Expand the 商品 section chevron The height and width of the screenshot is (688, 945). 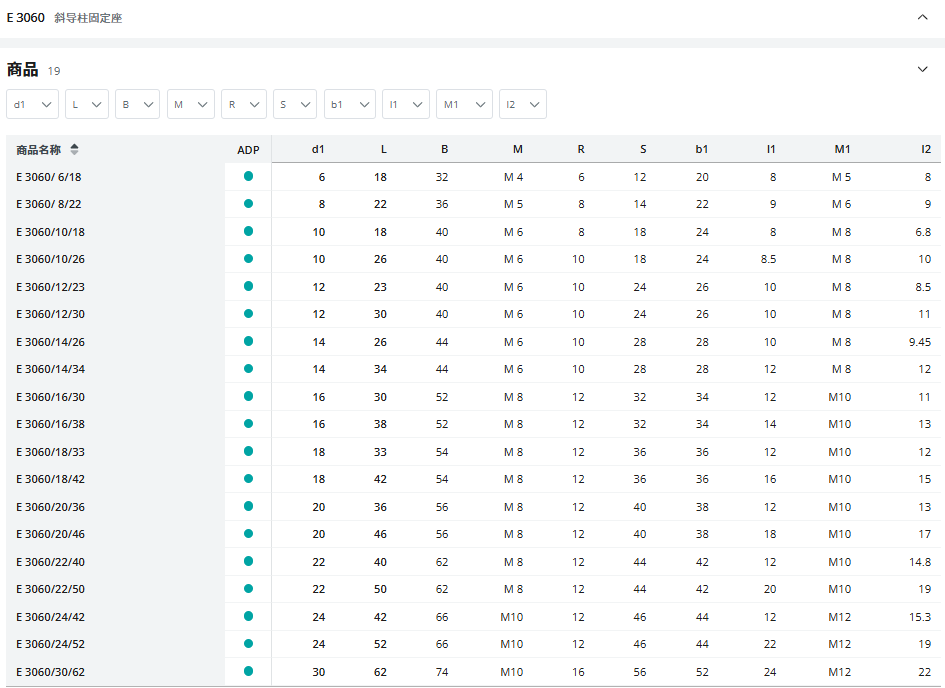[x=922, y=69]
